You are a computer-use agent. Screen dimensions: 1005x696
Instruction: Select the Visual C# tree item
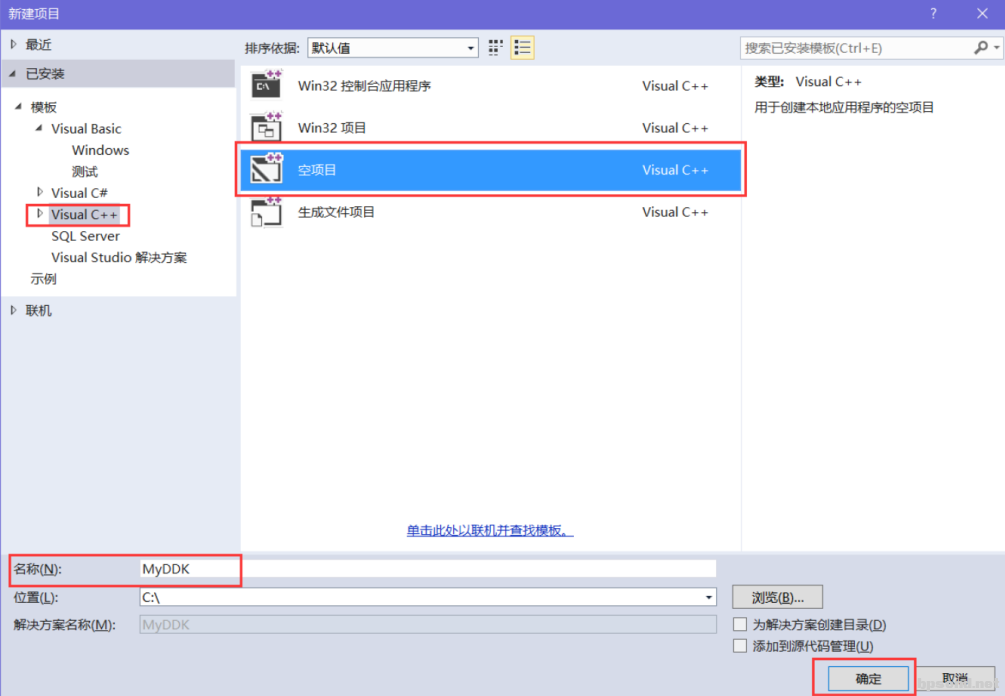click(x=79, y=193)
